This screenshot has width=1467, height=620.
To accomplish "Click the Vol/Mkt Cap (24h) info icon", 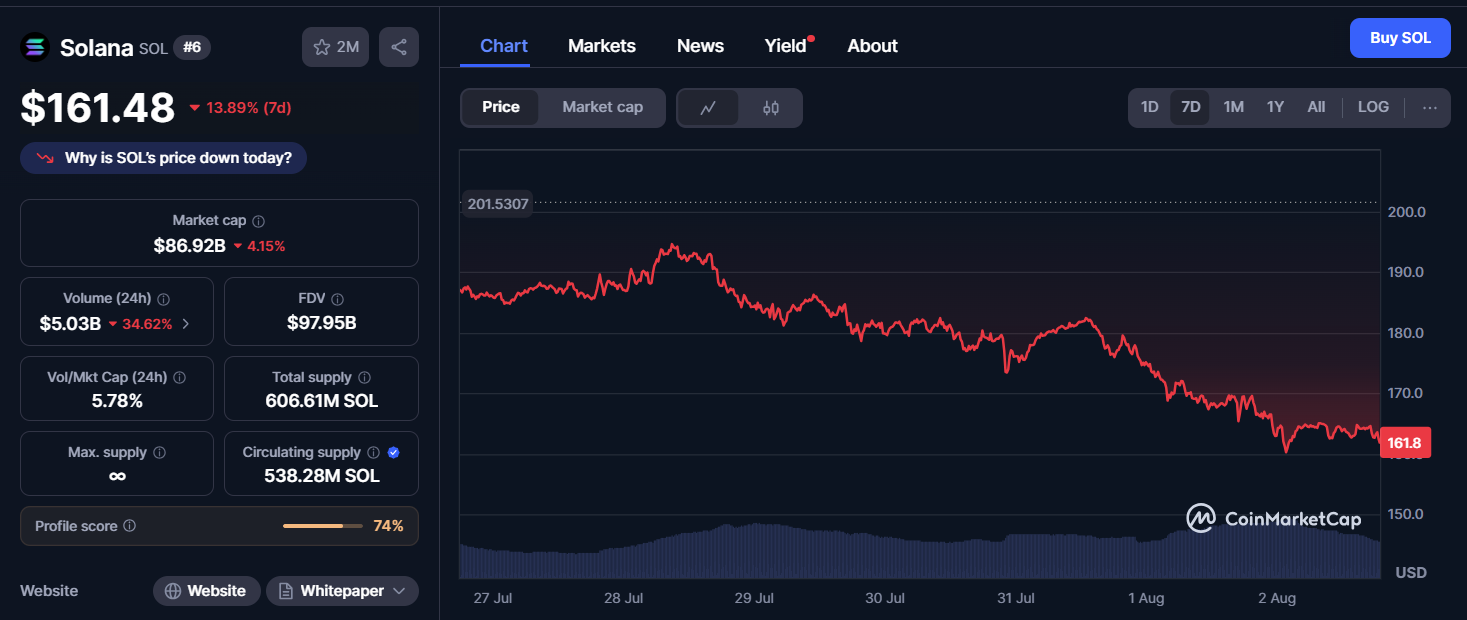I will 179,378.
